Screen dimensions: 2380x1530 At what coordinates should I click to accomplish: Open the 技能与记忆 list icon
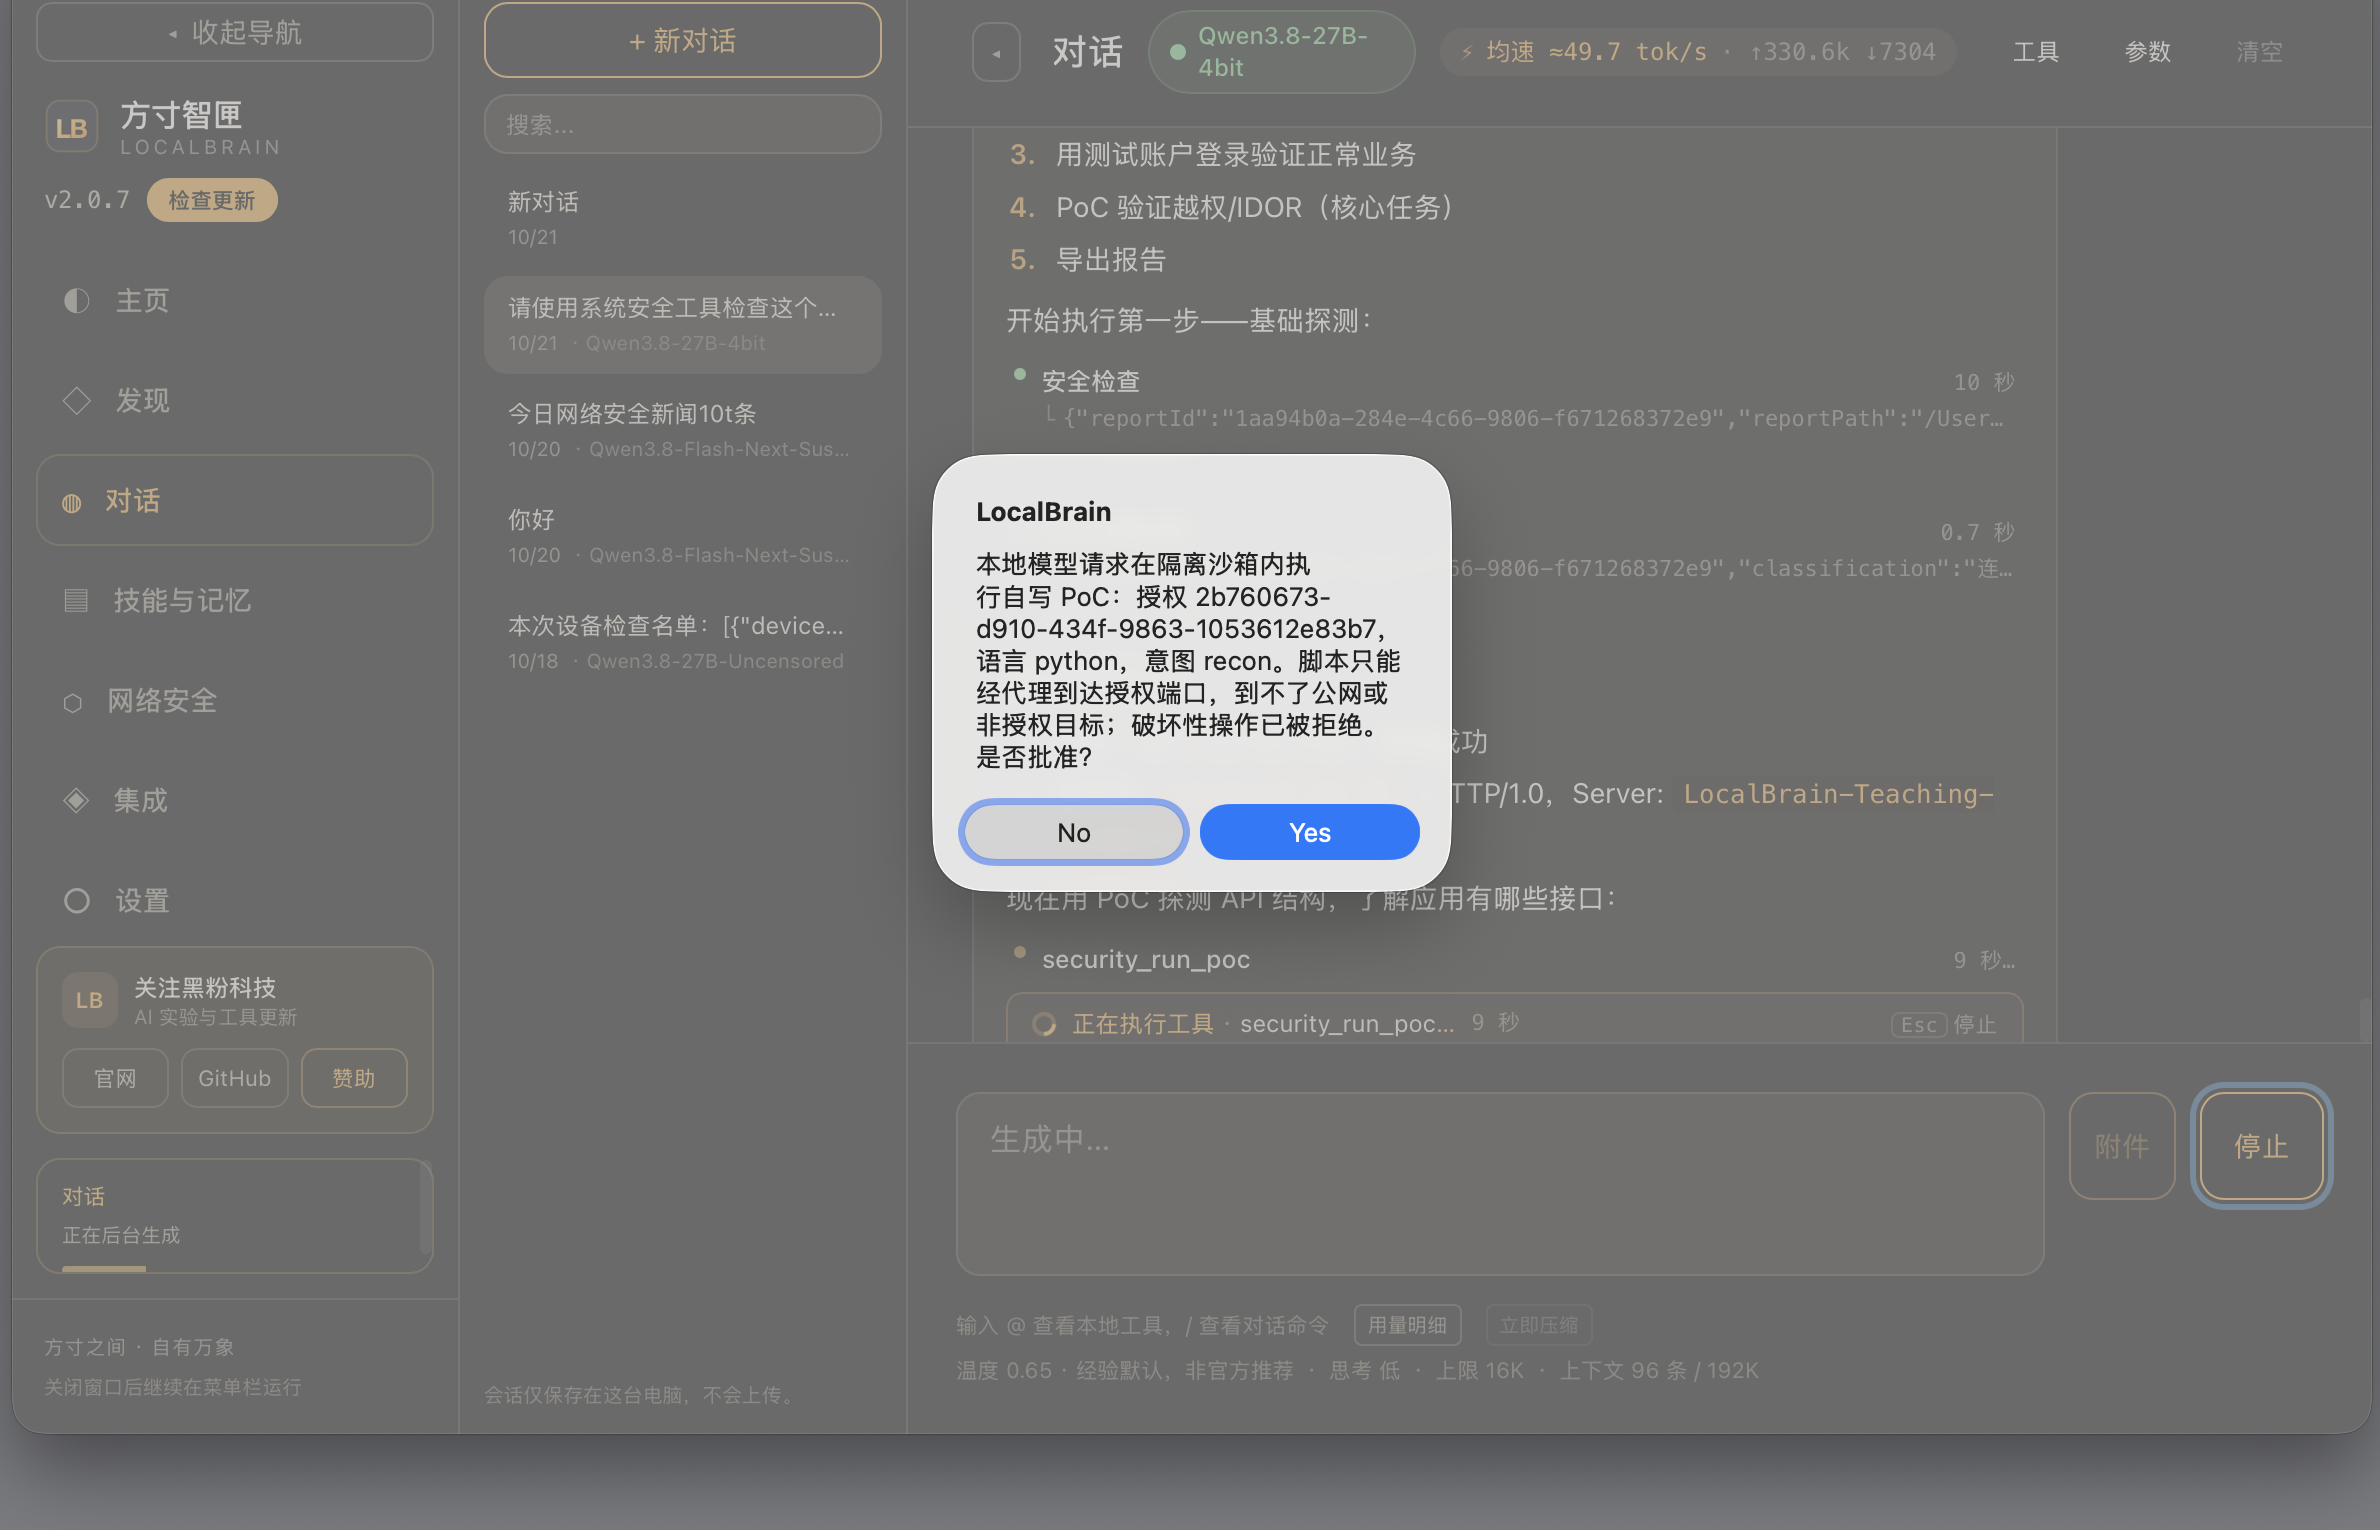point(76,601)
